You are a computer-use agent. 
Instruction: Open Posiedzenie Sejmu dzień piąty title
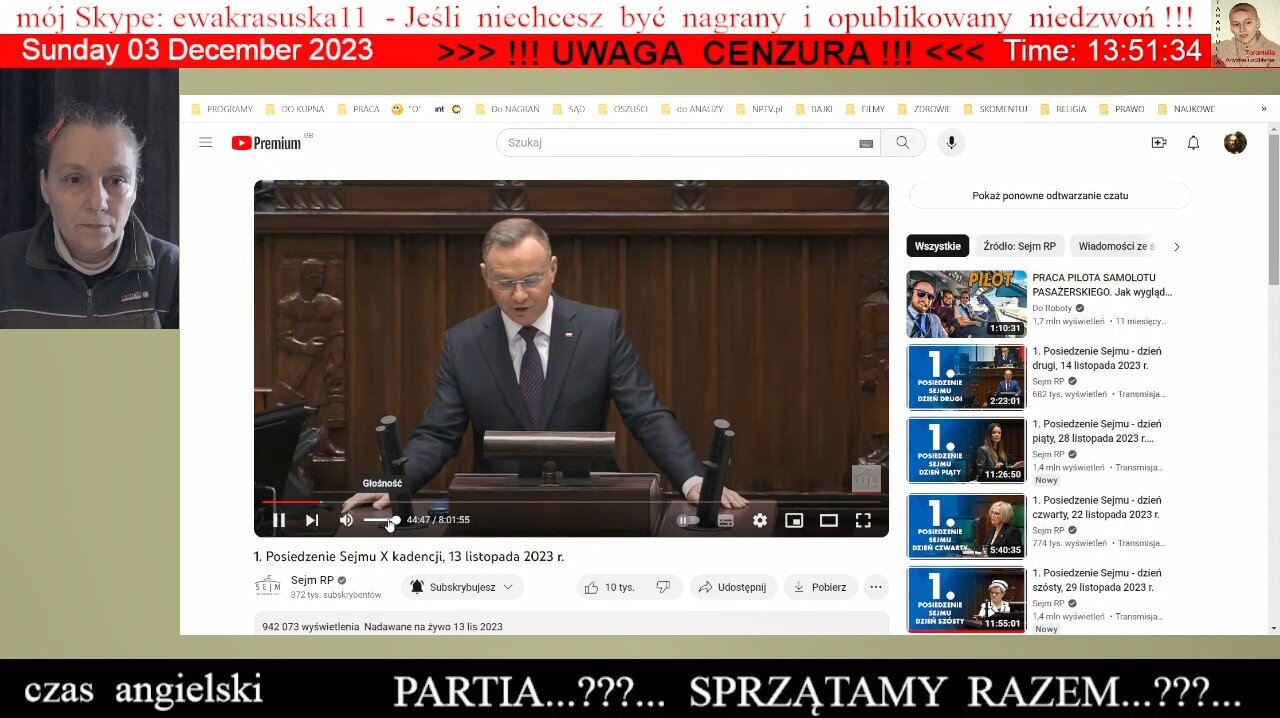(x=1097, y=431)
